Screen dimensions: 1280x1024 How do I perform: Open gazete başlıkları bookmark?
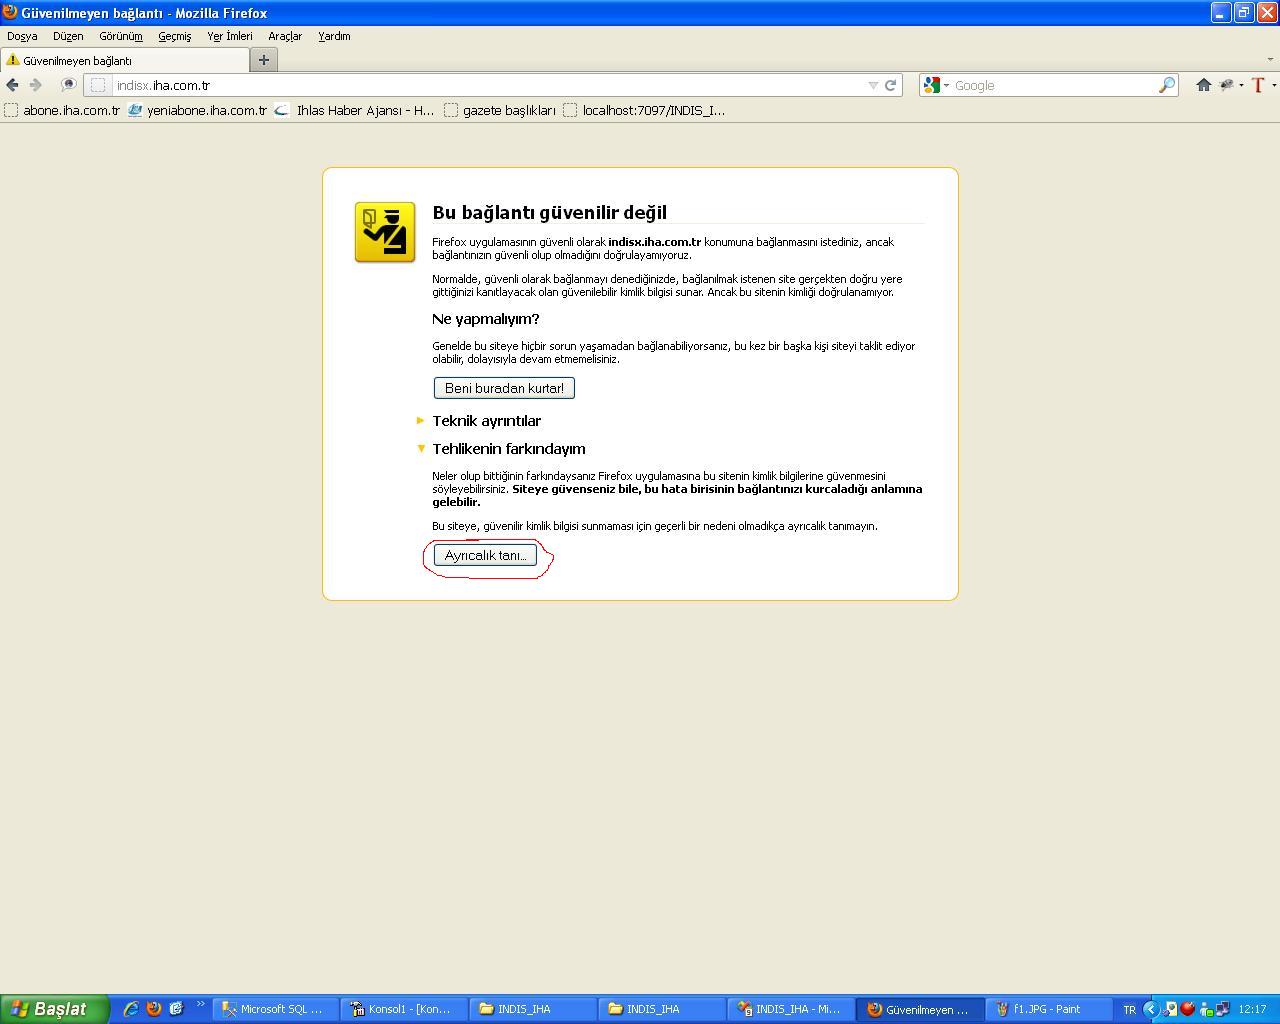coord(500,111)
